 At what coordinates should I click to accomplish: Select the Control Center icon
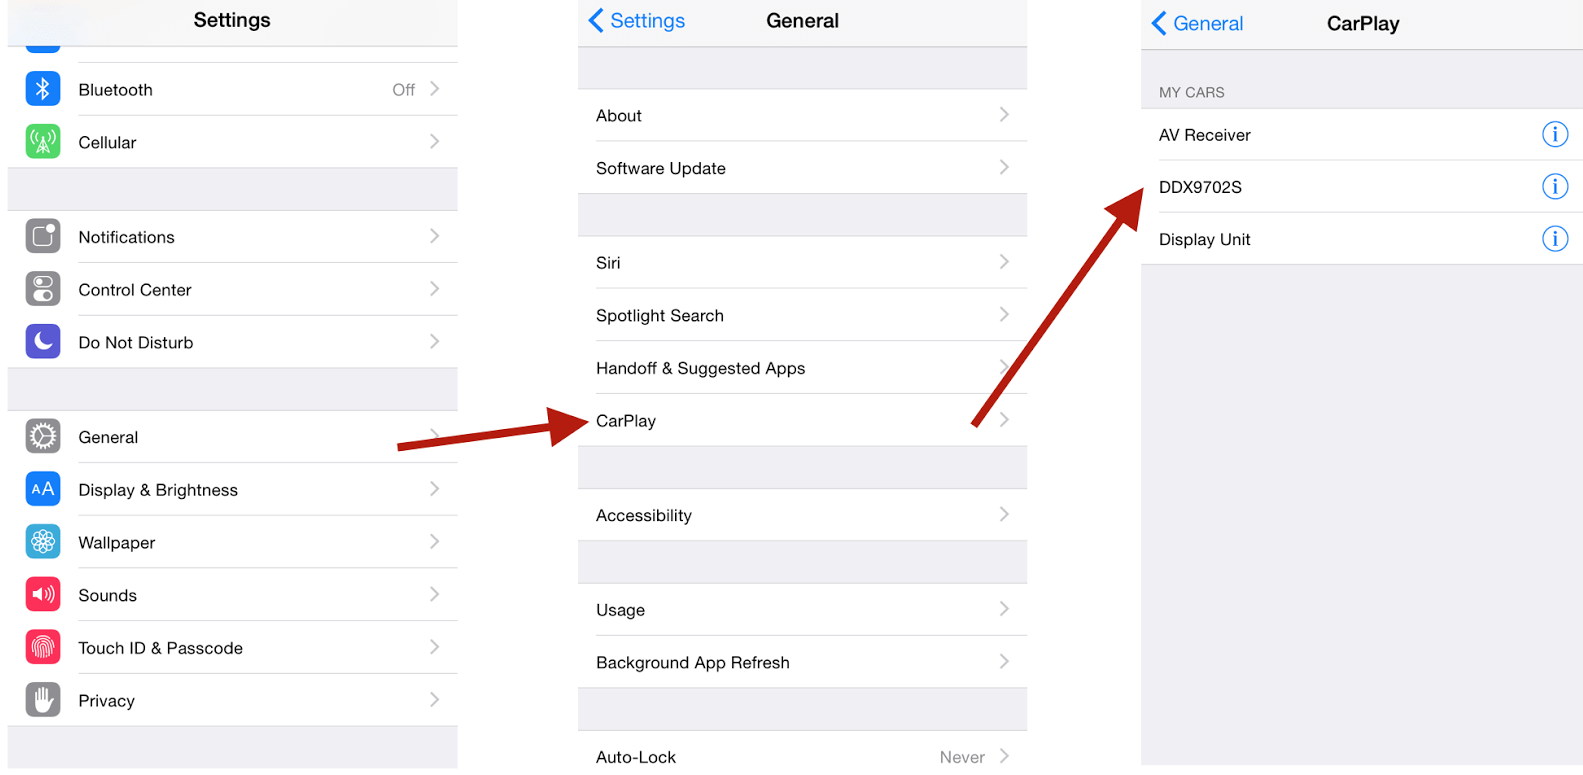click(43, 289)
